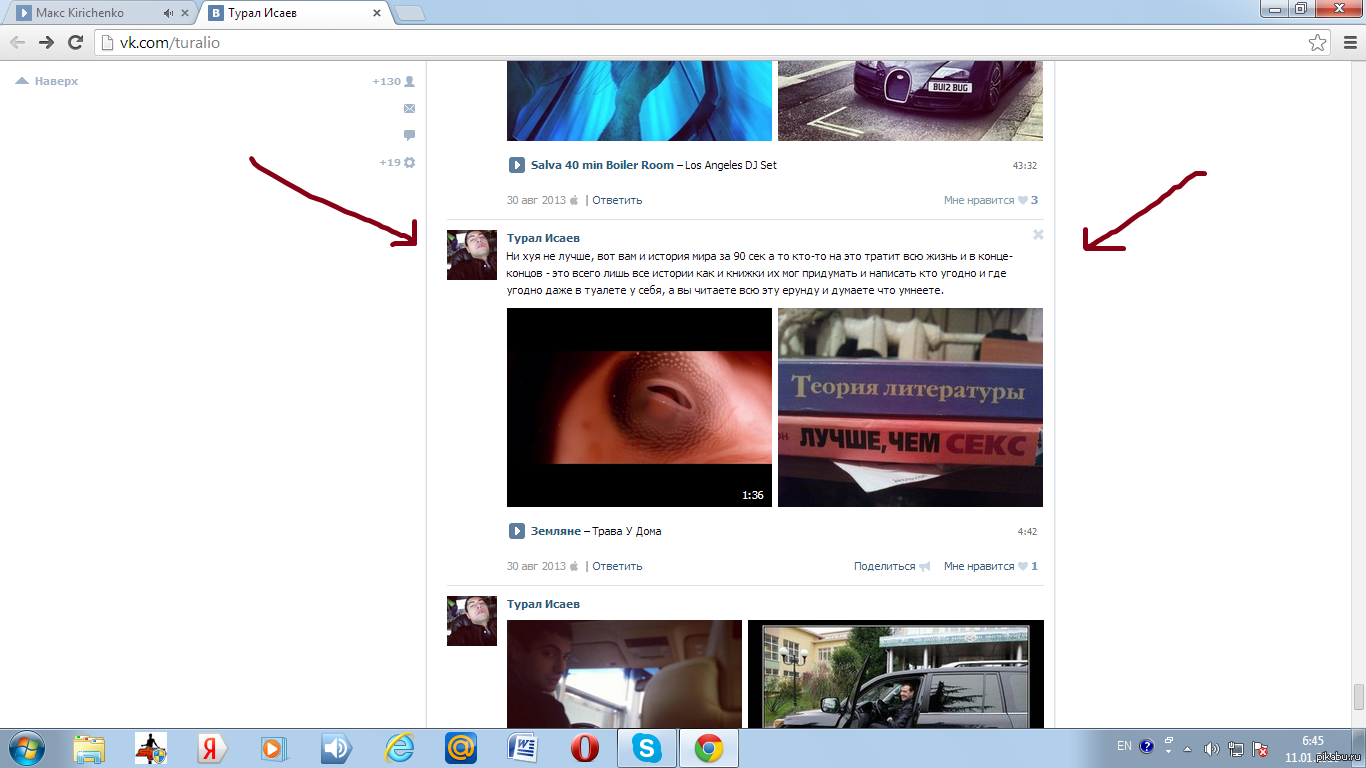Reload the vk.com page
This screenshot has height=768, width=1366.
point(75,42)
